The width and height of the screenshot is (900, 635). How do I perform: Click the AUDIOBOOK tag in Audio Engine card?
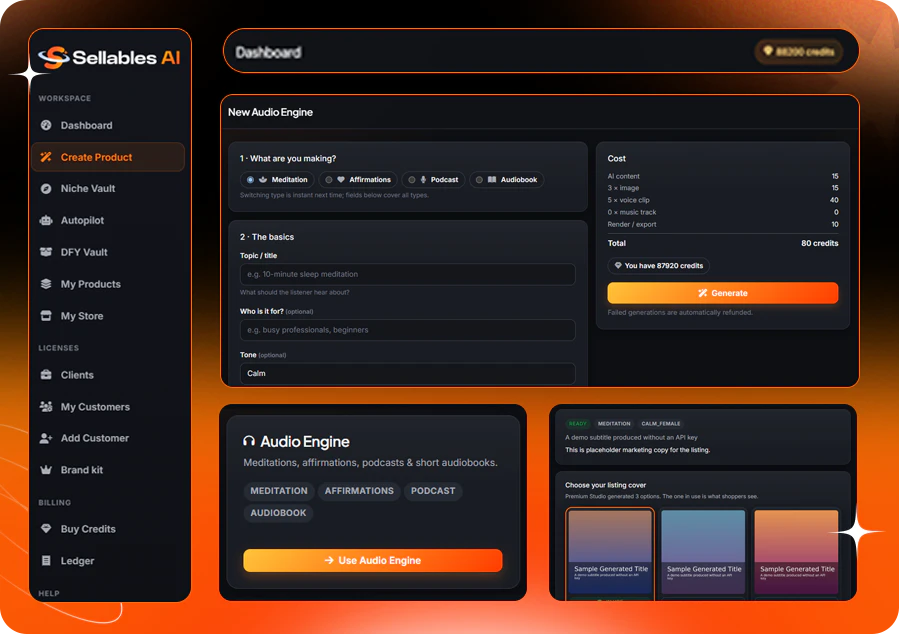[278, 513]
